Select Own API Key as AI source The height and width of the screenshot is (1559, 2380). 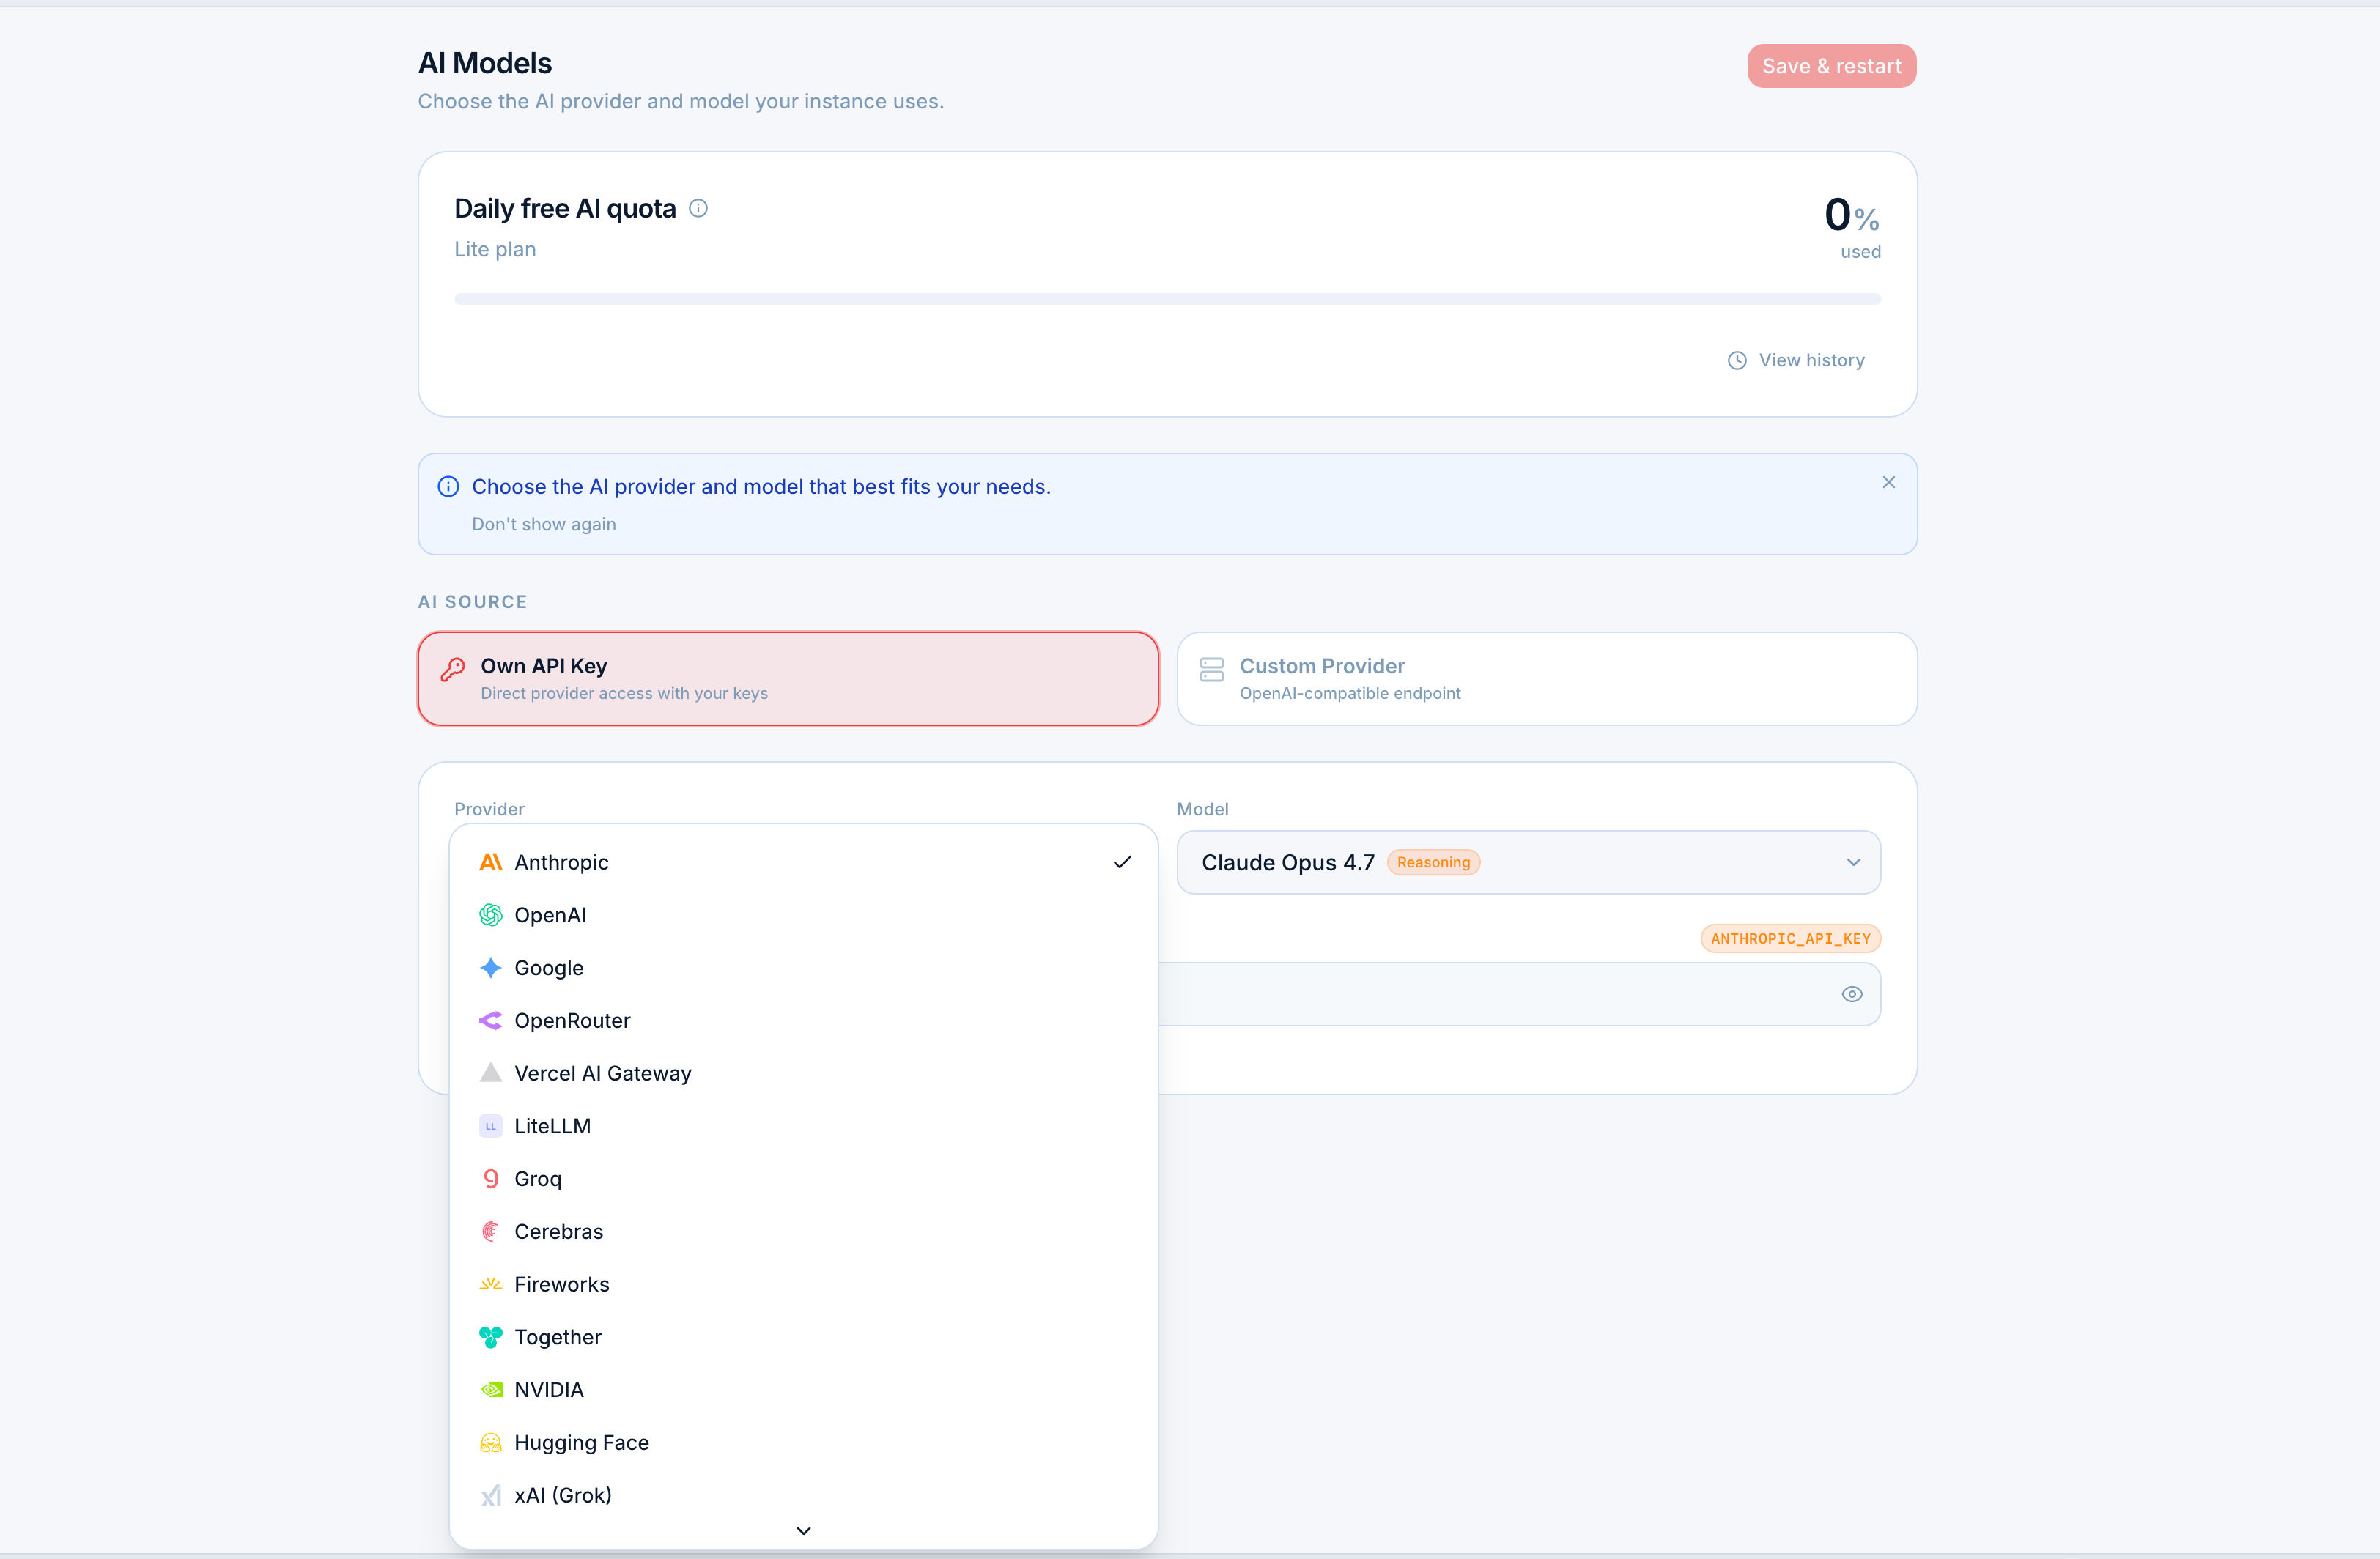click(788, 678)
